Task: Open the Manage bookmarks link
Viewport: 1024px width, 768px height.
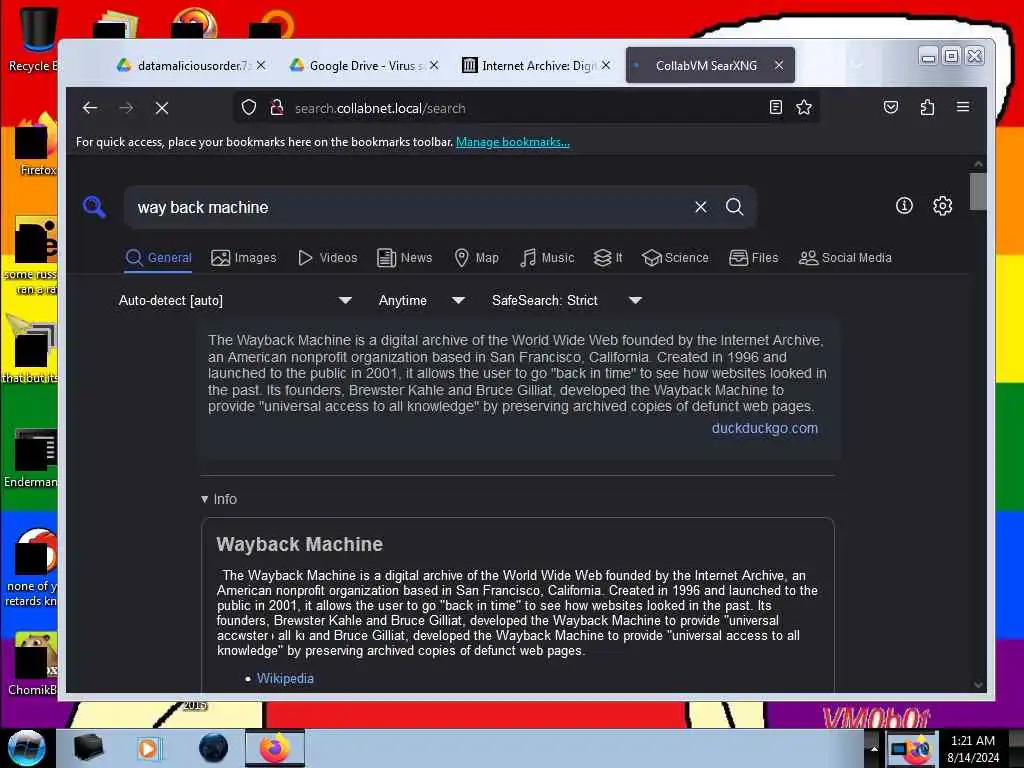Action: [x=513, y=142]
